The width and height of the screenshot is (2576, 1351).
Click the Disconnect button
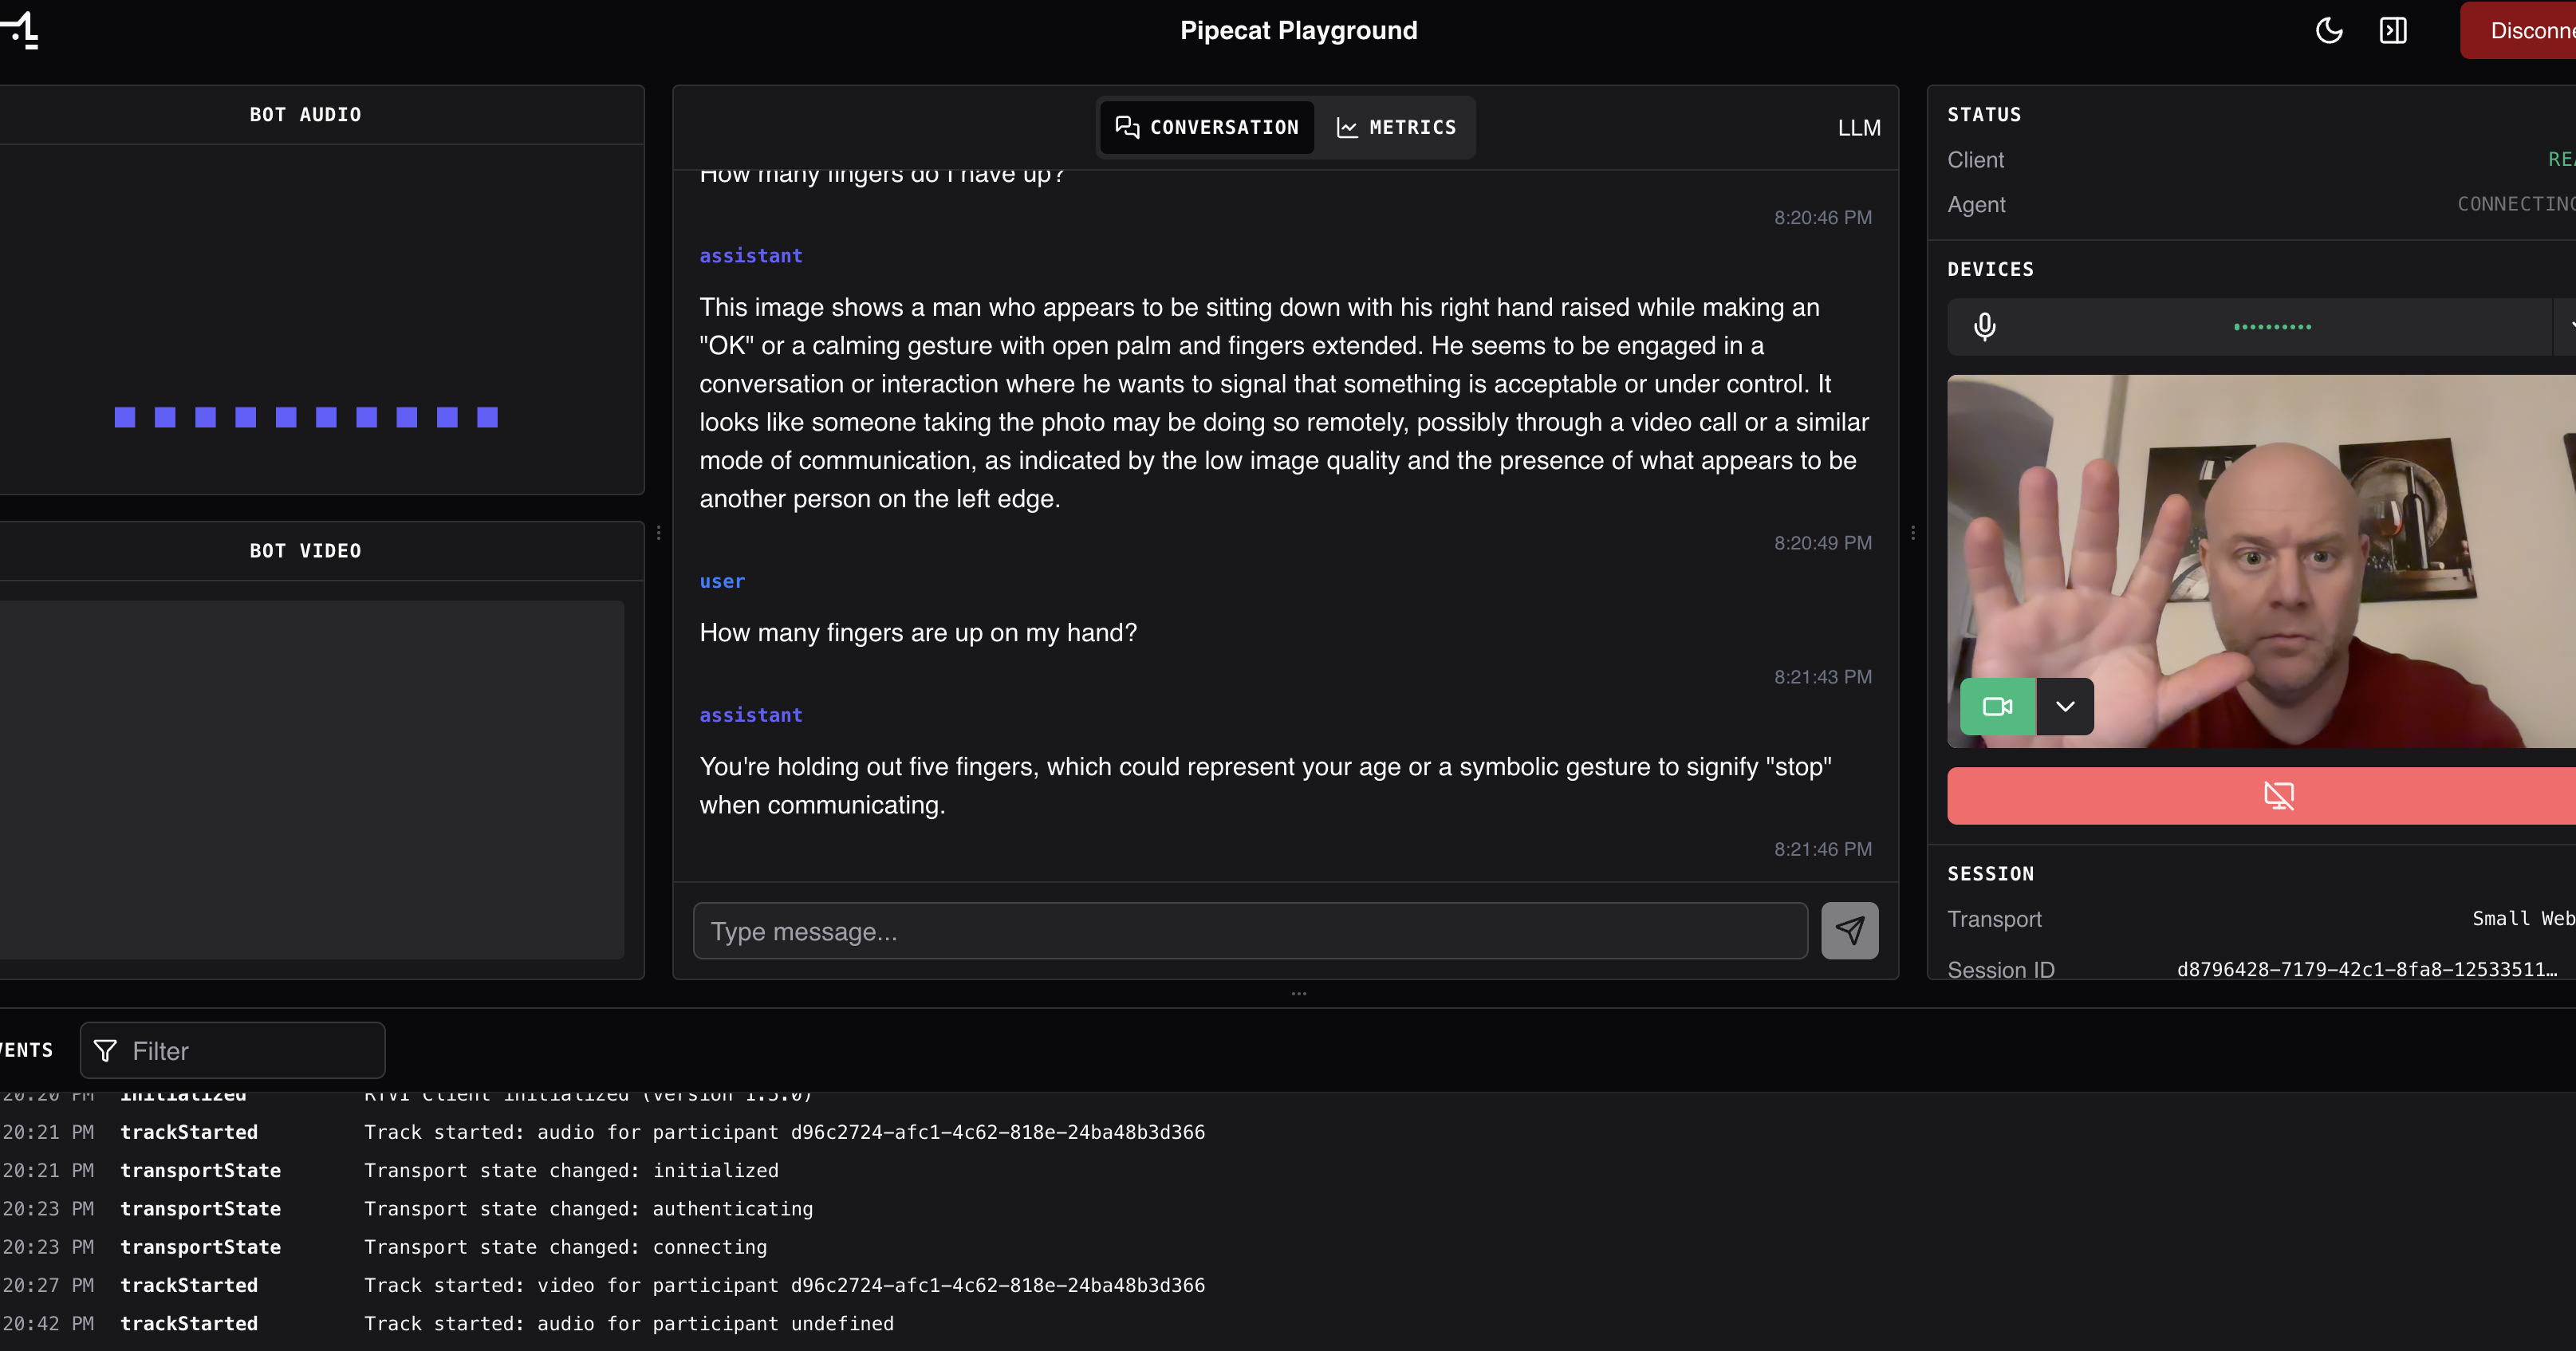[x=2525, y=30]
